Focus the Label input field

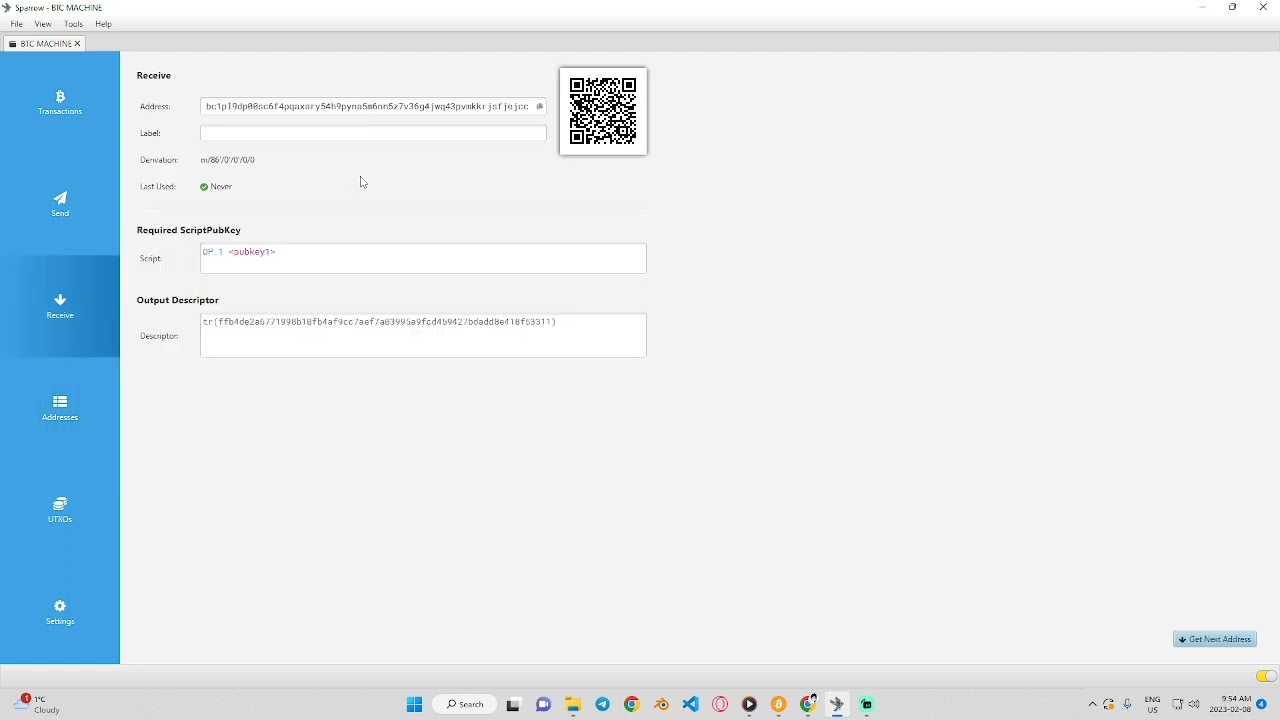pyautogui.click(x=373, y=133)
